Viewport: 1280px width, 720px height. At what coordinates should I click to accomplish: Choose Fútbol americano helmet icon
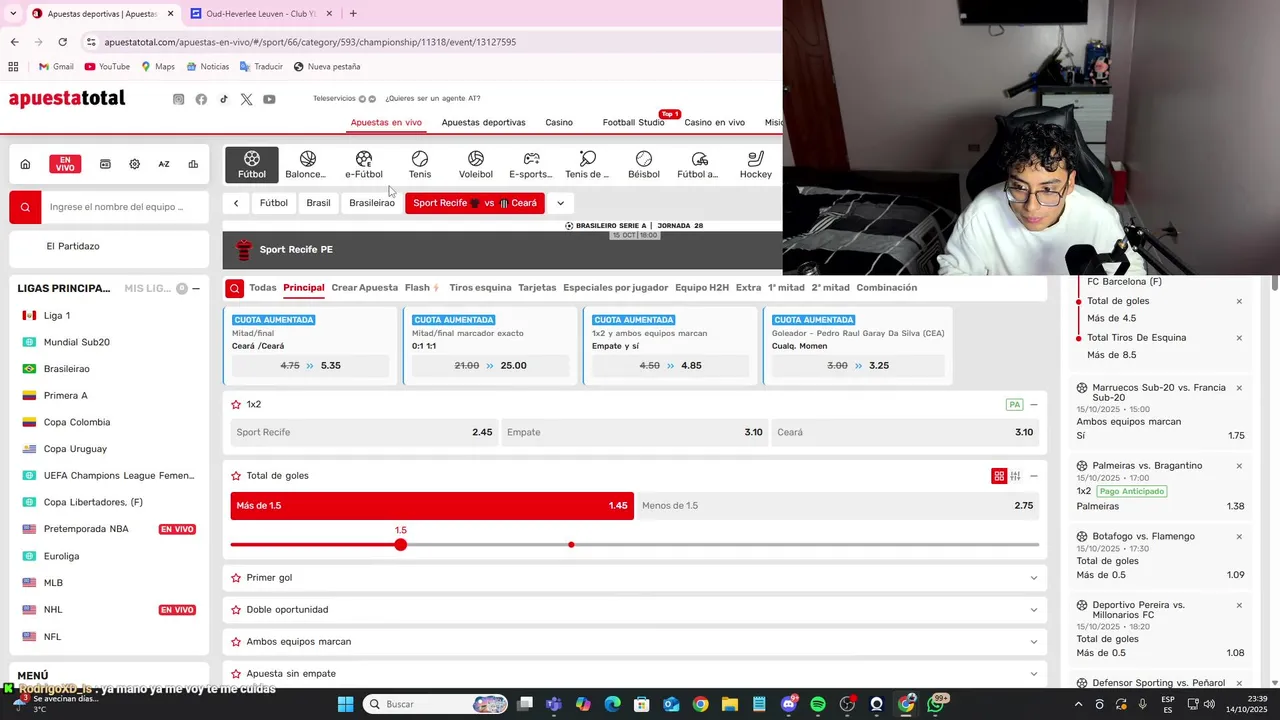(699, 165)
